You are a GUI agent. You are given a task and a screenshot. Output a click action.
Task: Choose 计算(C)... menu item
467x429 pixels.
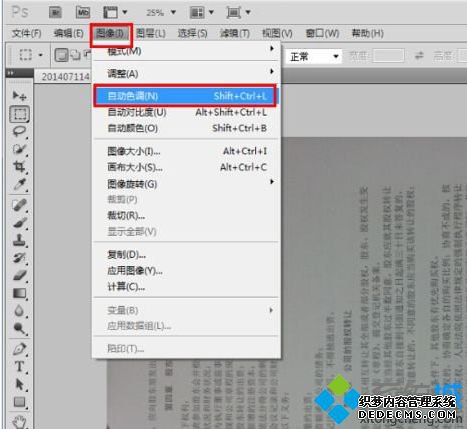187,287
